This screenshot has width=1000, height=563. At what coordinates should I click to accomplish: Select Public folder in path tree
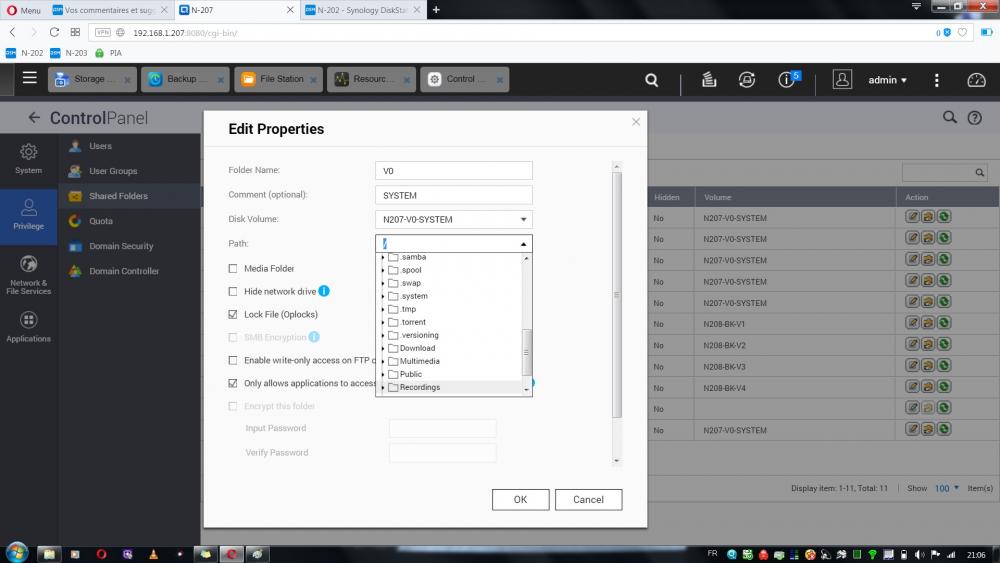tap(411, 374)
